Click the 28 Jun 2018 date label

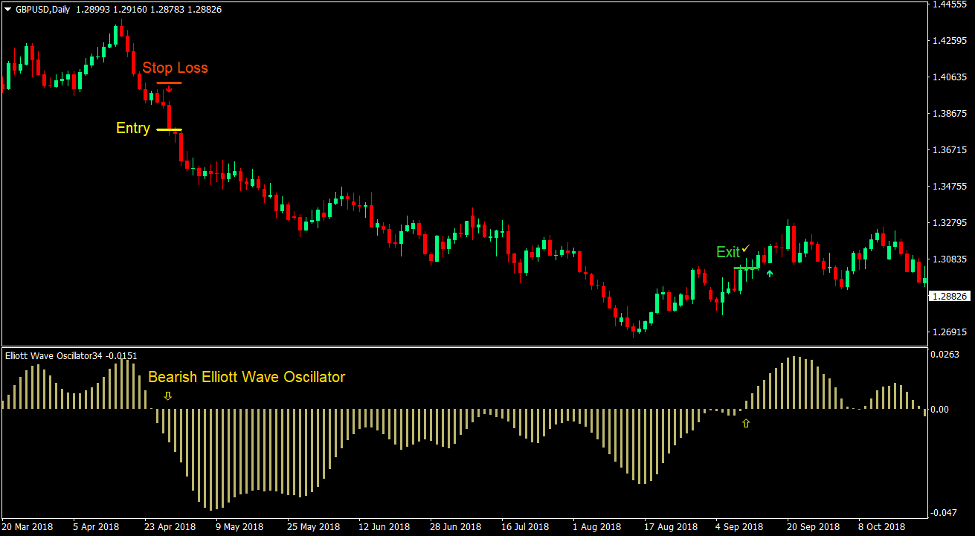tap(456, 526)
